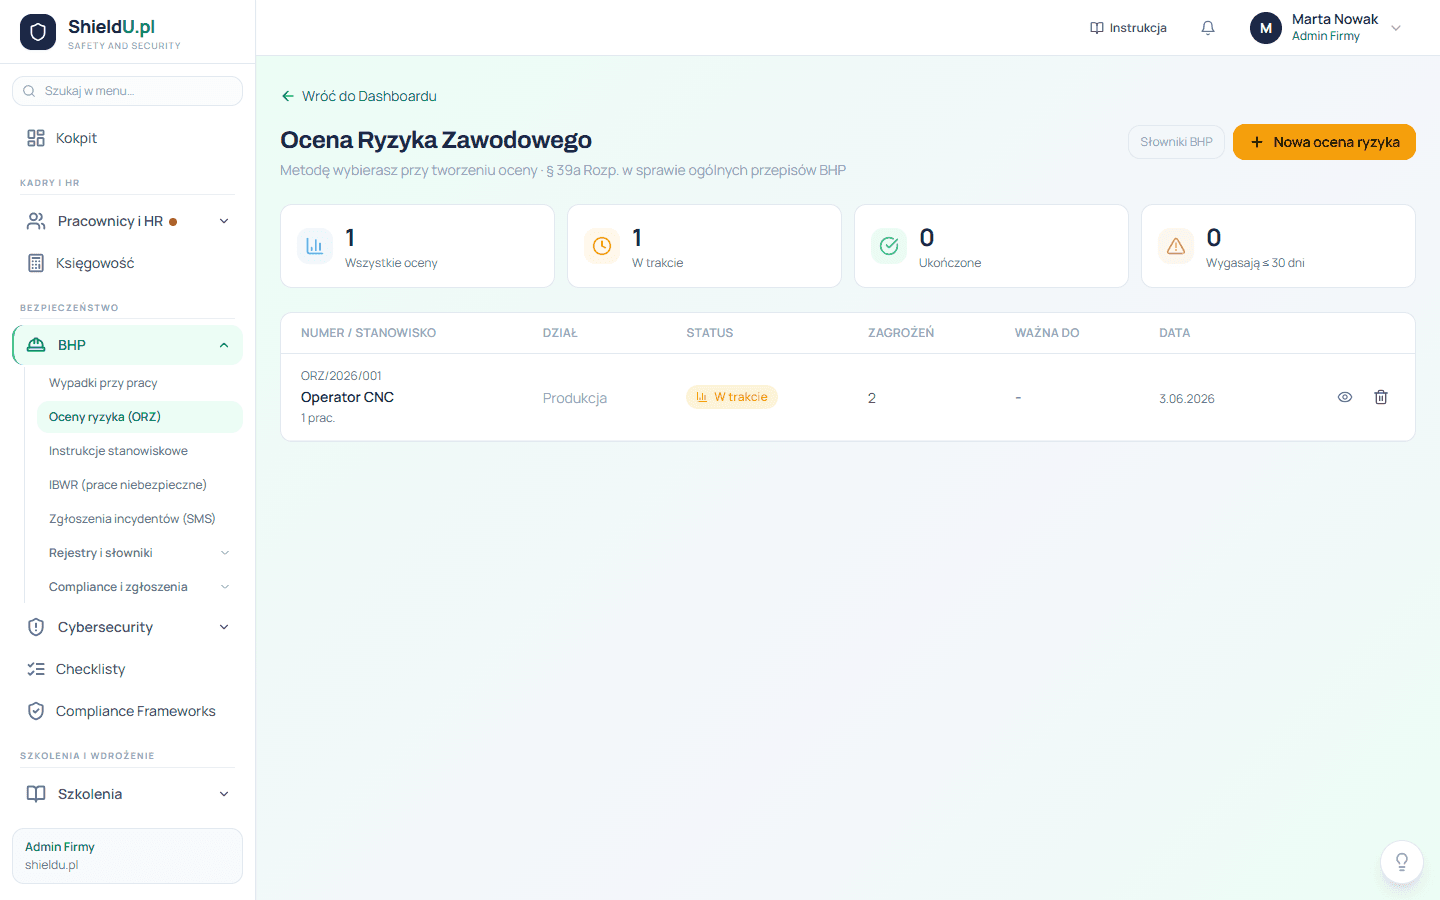
Task: Expand the Szkolenia chevron
Action: (224, 794)
